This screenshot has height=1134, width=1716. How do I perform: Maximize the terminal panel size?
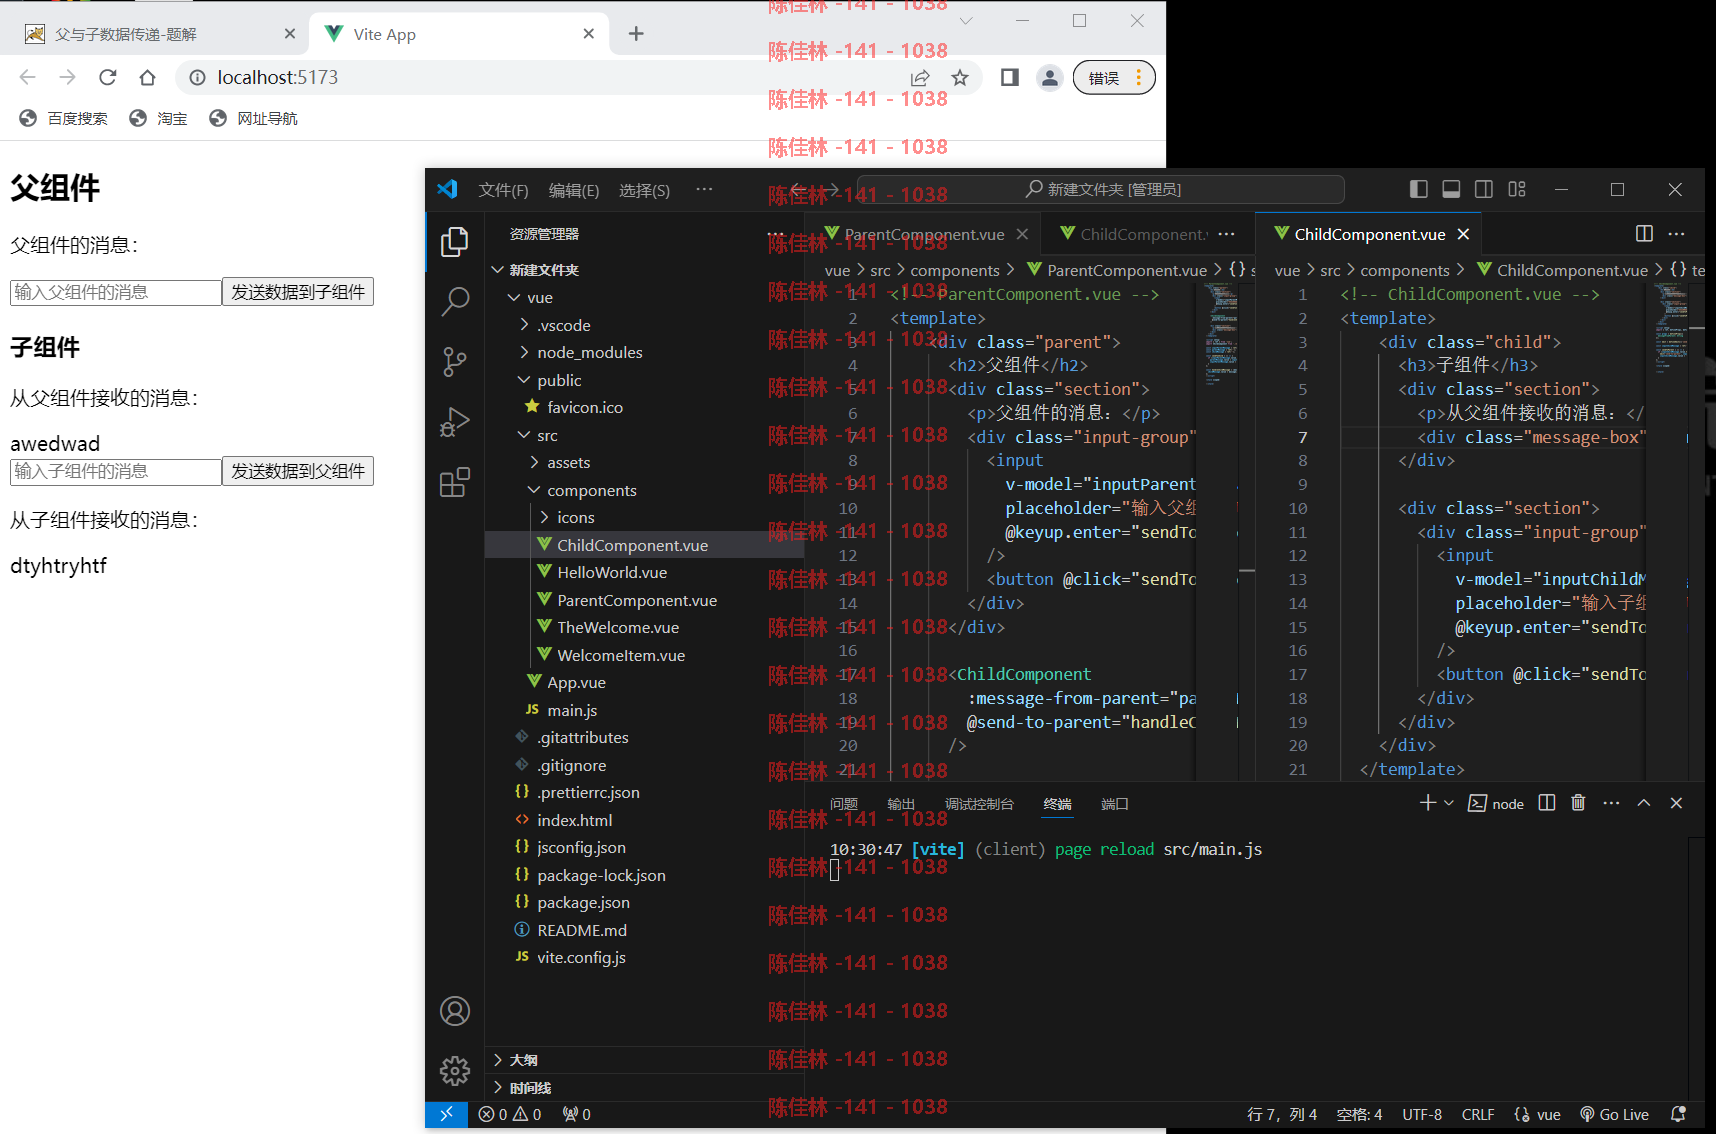point(1644,803)
